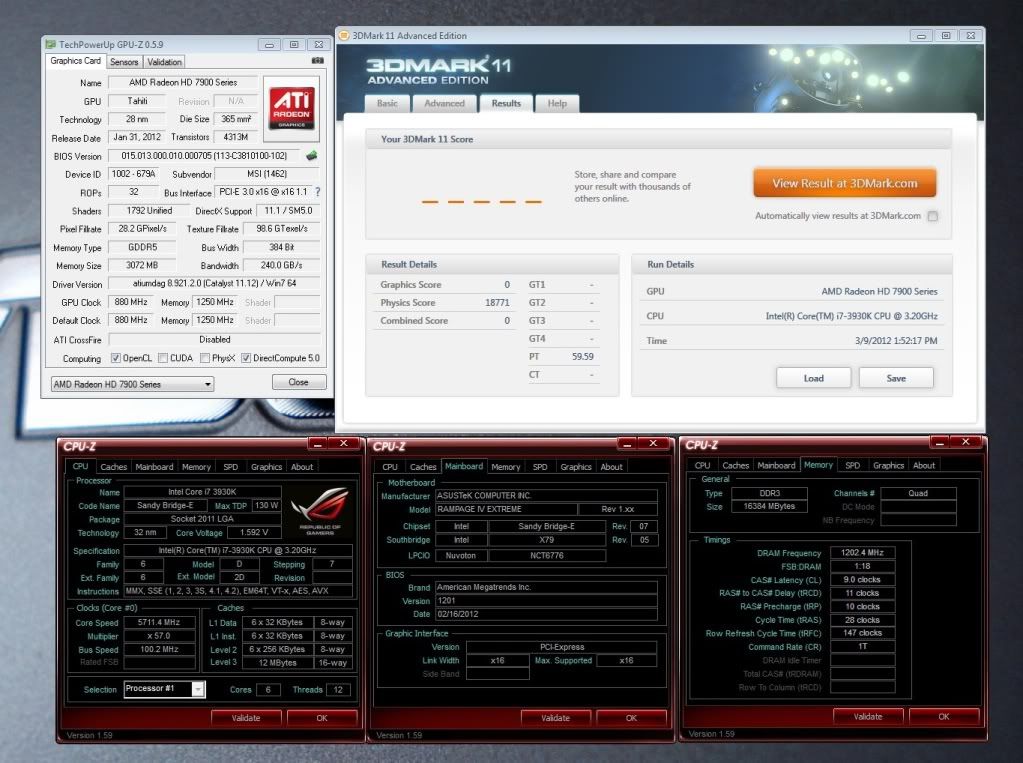Screen dimensions: 1023x763
Task: Click OK in the CPU-Z Mainboard window
Action: (x=631, y=717)
